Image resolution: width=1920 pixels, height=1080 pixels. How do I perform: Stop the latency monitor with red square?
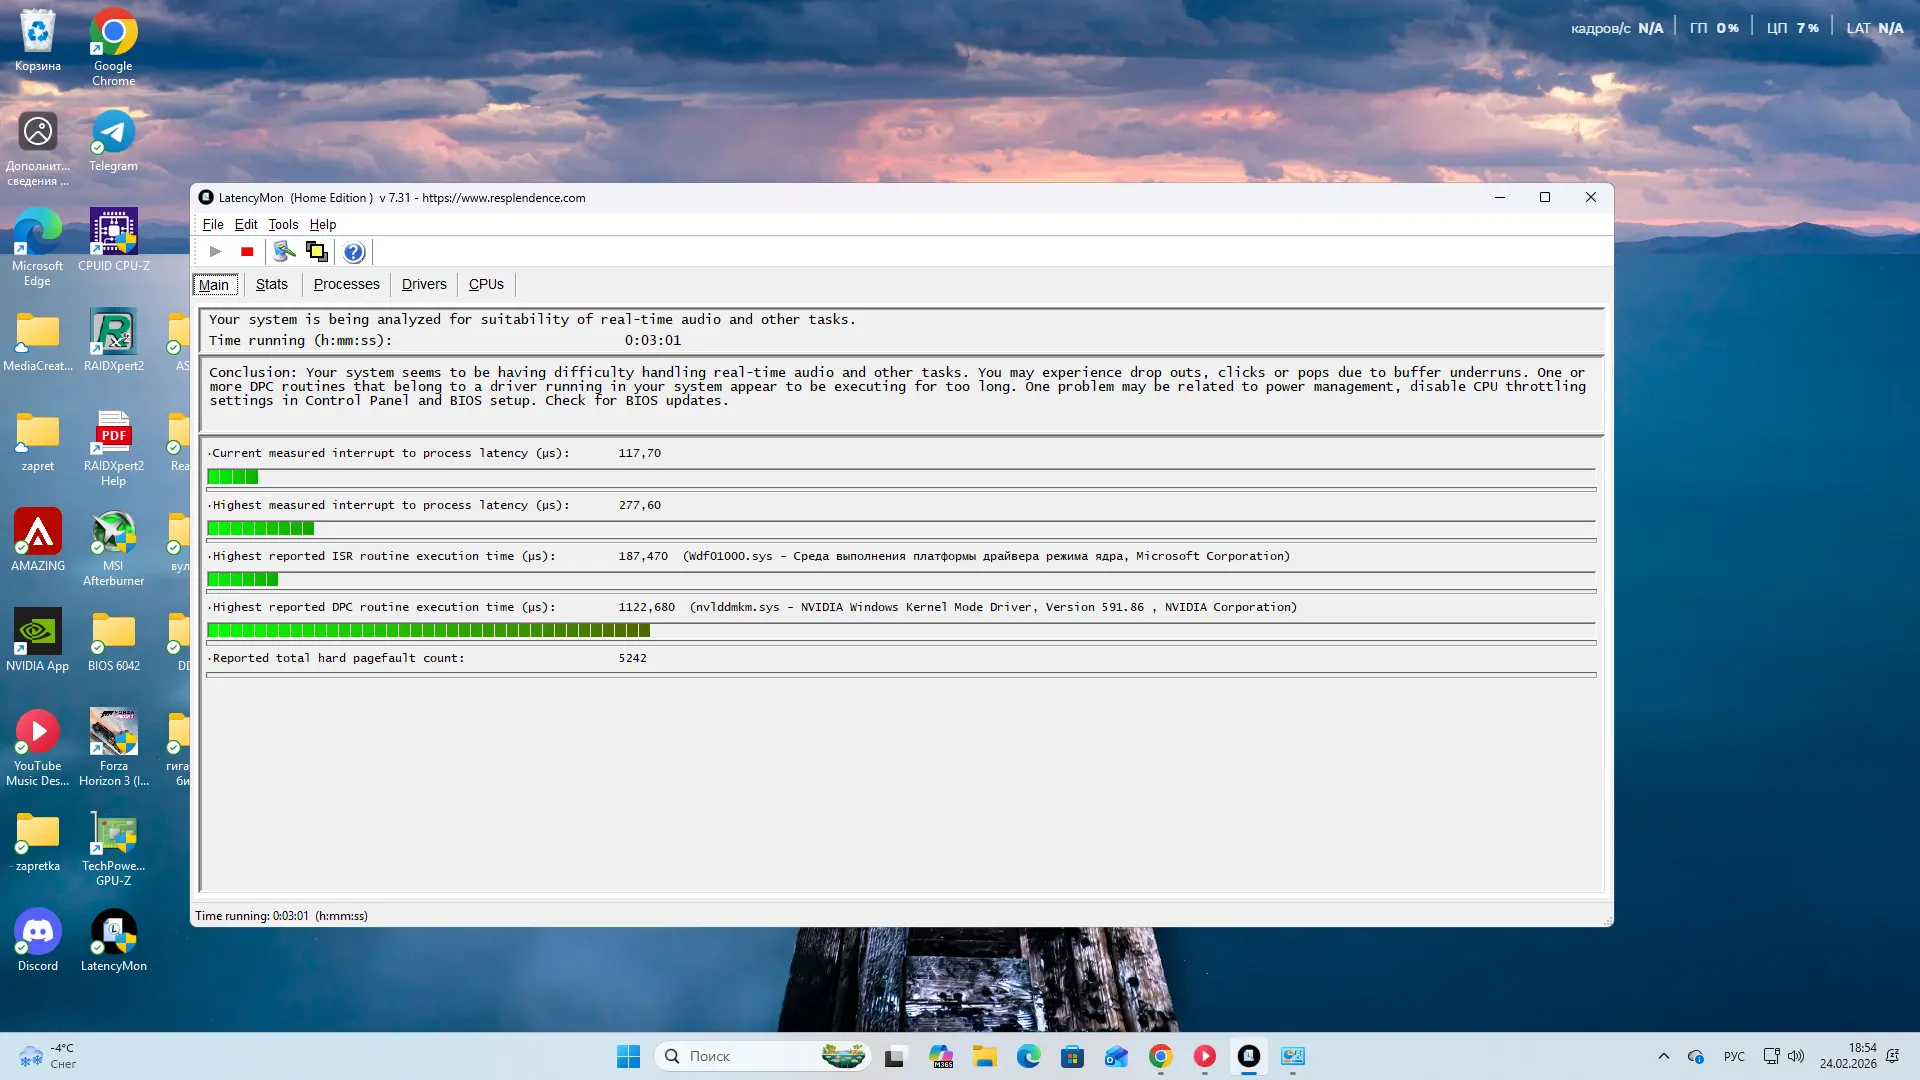click(x=247, y=252)
